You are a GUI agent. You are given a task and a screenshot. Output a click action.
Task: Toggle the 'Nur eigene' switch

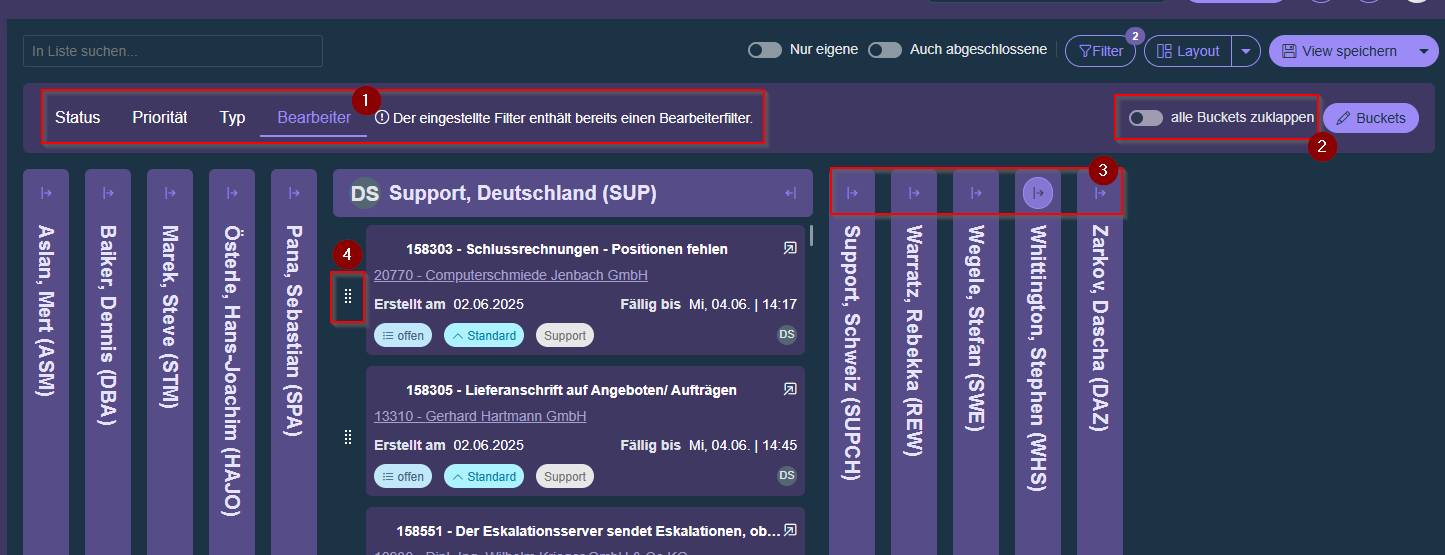(765, 50)
